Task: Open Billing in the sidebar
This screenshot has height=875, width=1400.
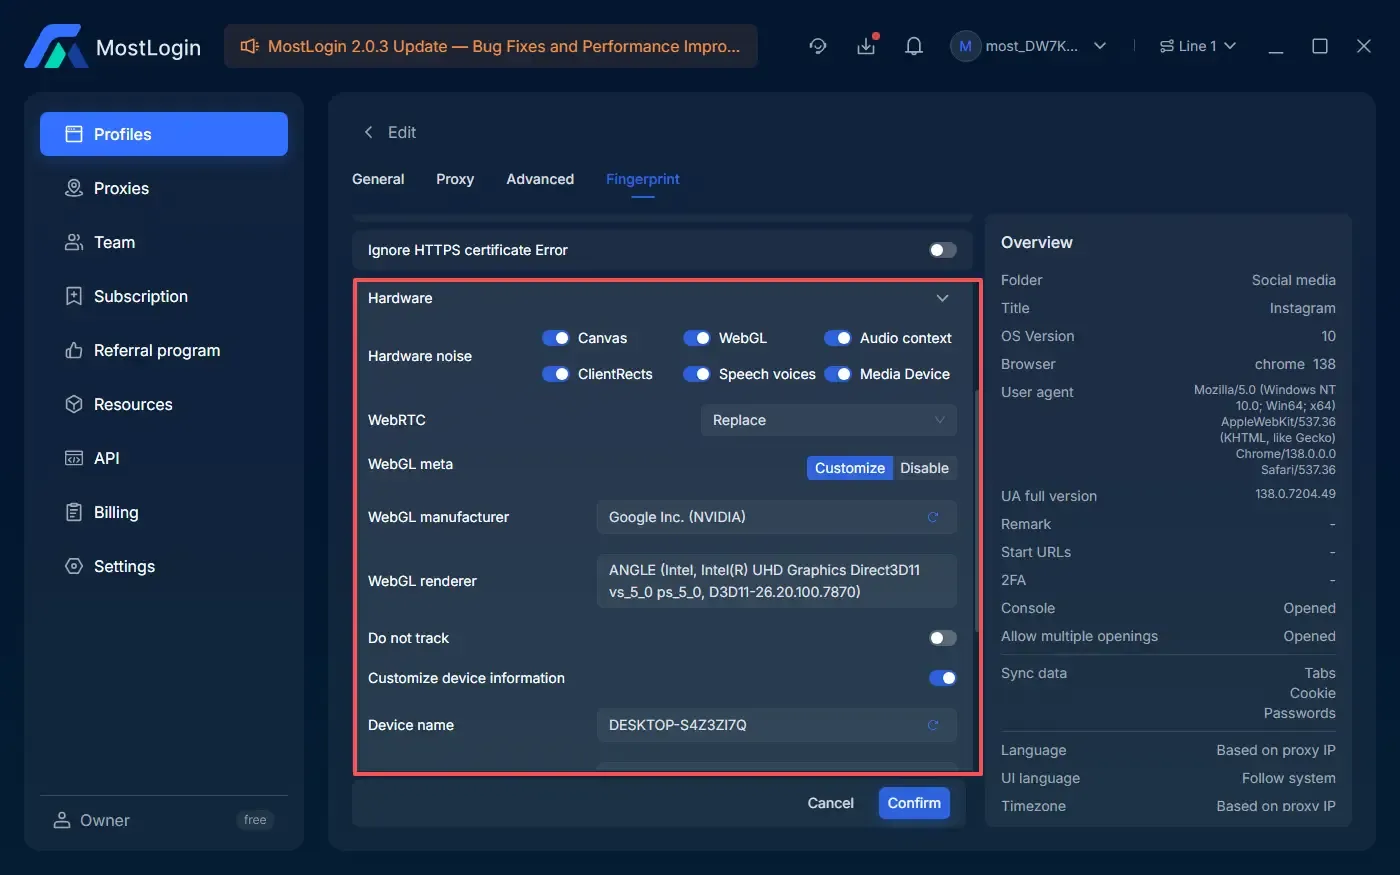Action: point(164,512)
